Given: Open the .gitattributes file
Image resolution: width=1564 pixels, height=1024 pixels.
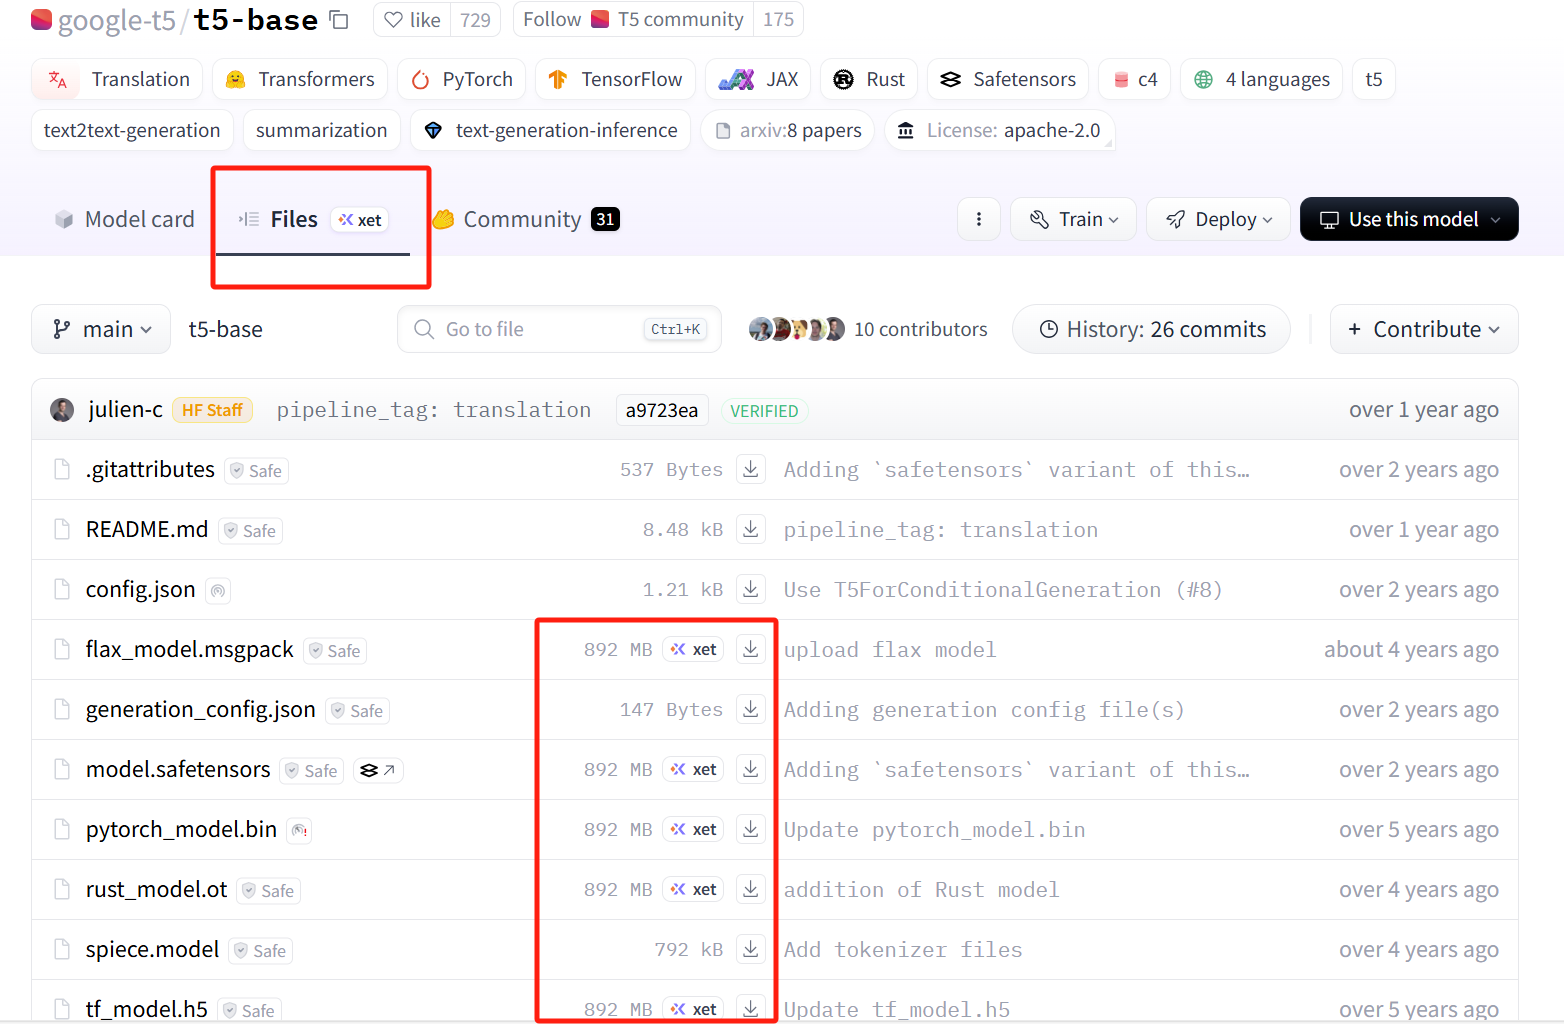Looking at the screenshot, I should [x=150, y=469].
